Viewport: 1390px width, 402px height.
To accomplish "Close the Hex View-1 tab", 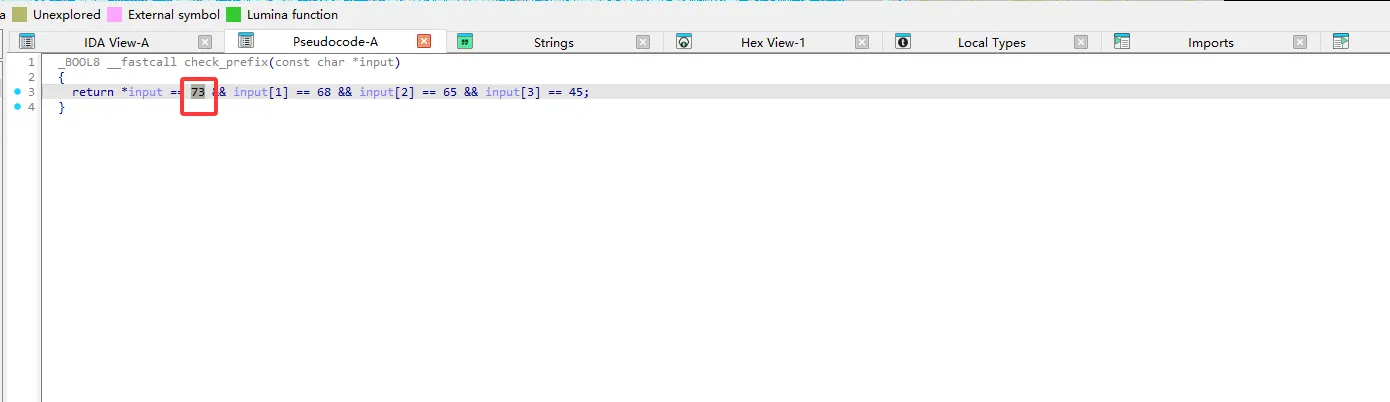I will point(862,42).
